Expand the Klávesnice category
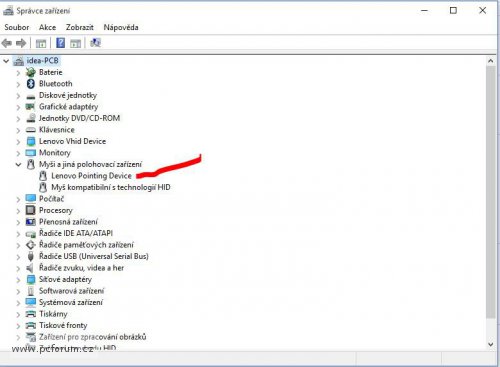500x367 pixels. [18, 130]
